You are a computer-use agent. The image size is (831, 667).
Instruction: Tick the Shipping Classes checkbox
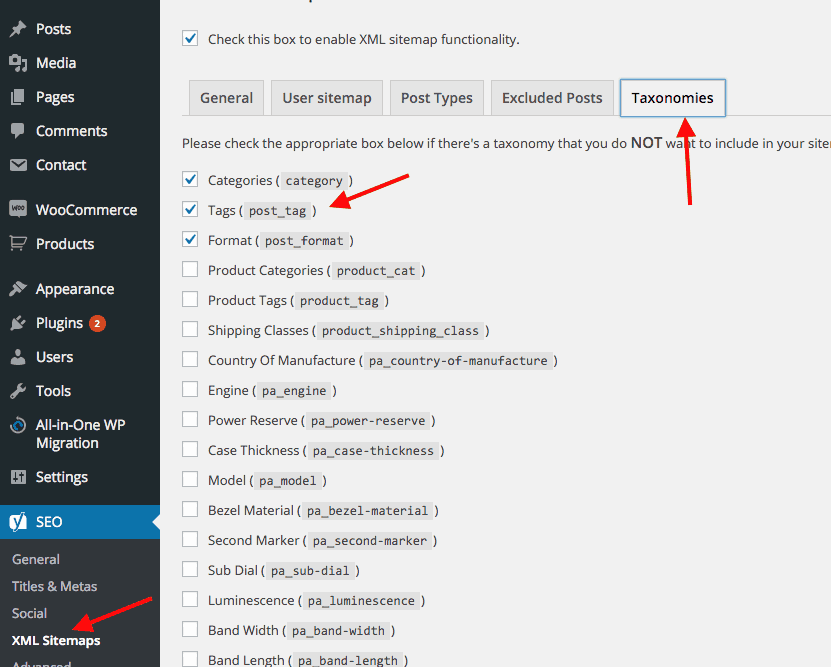point(190,330)
